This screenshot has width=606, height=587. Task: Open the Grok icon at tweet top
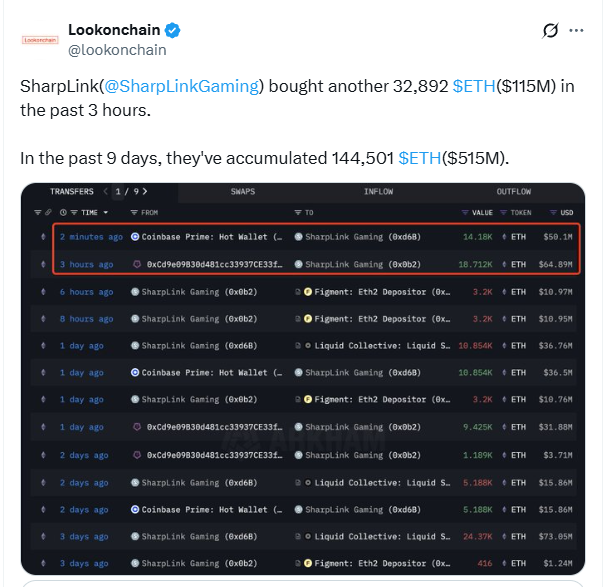click(550, 31)
